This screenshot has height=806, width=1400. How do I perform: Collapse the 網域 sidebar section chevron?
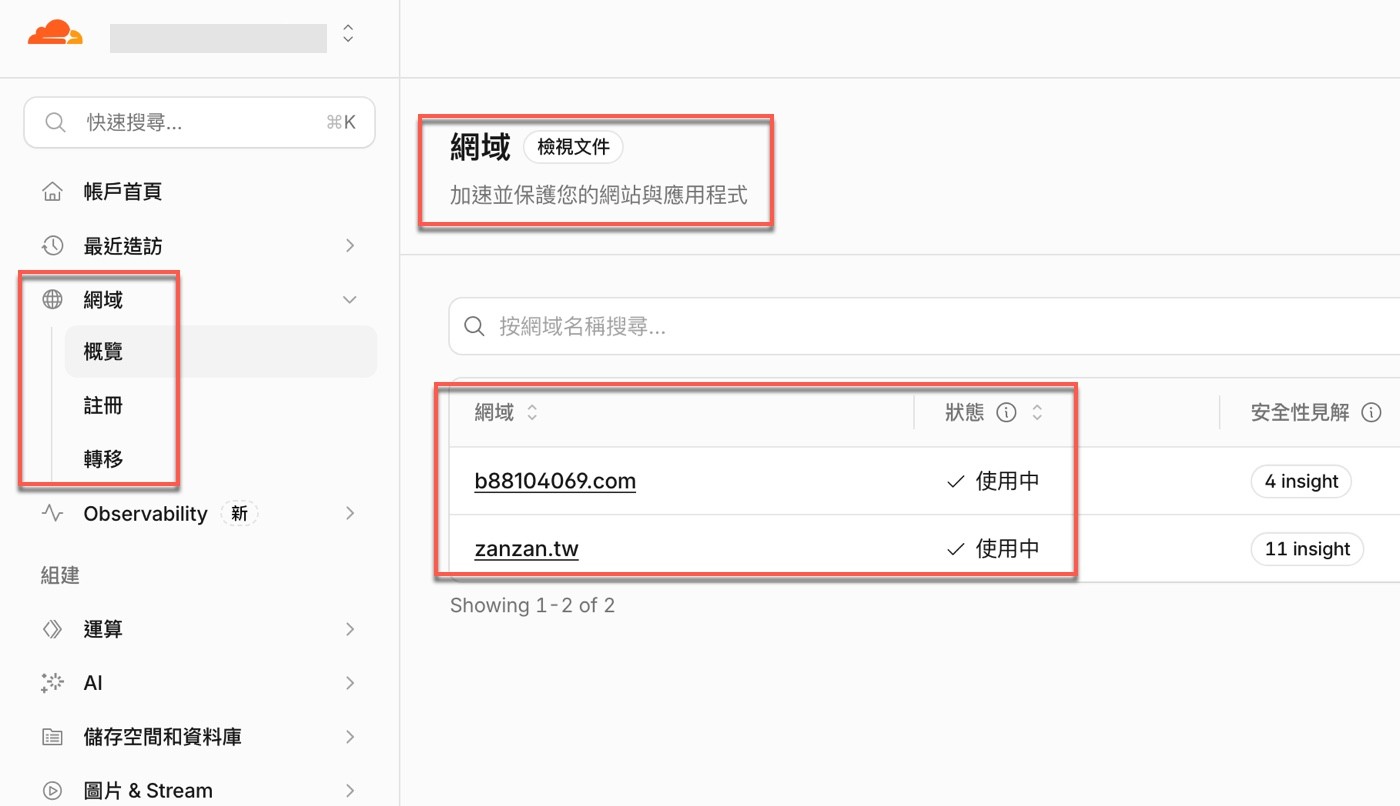tap(350, 299)
